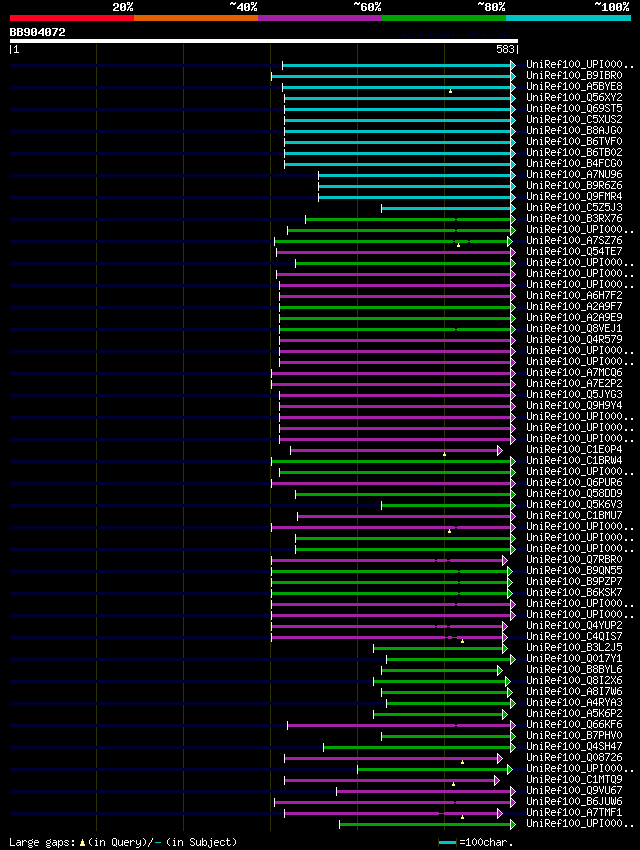Select the UniRef100_A8I7W6 label
The height and width of the screenshot is (850, 640).
[x=574, y=691]
